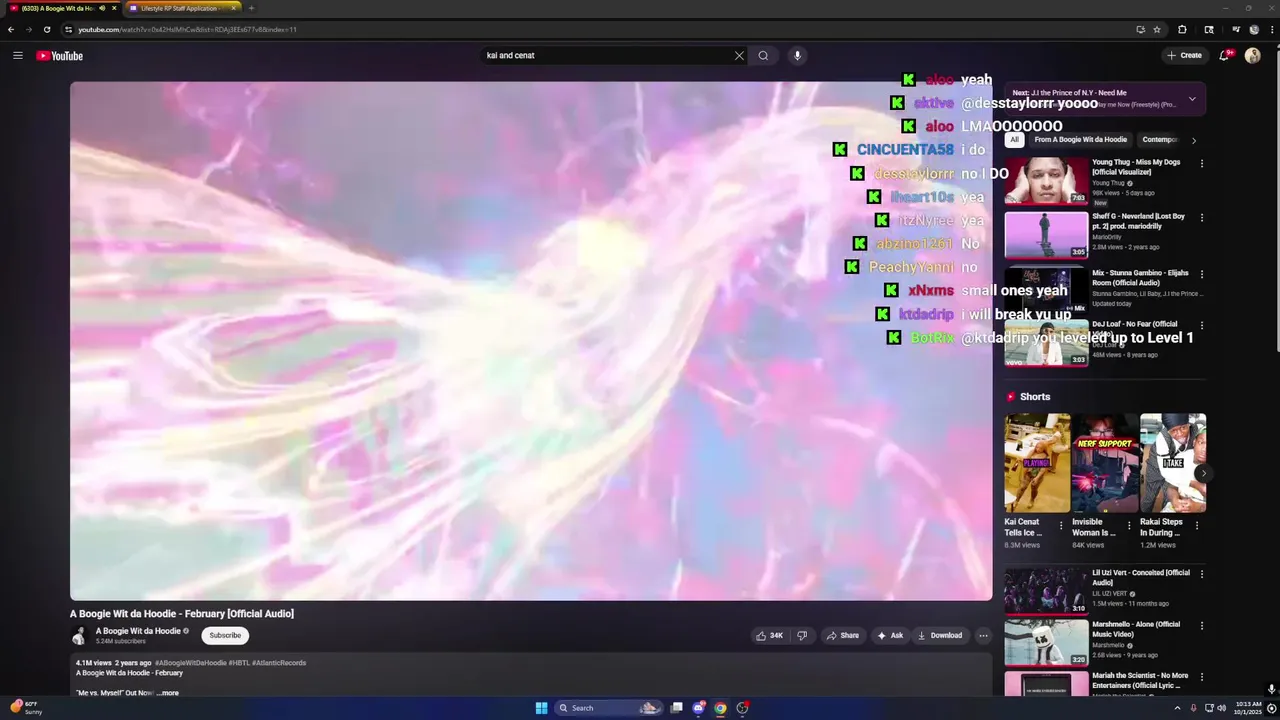1280x720 pixels.
Task: Open the account avatar menu
Action: point(1253,56)
